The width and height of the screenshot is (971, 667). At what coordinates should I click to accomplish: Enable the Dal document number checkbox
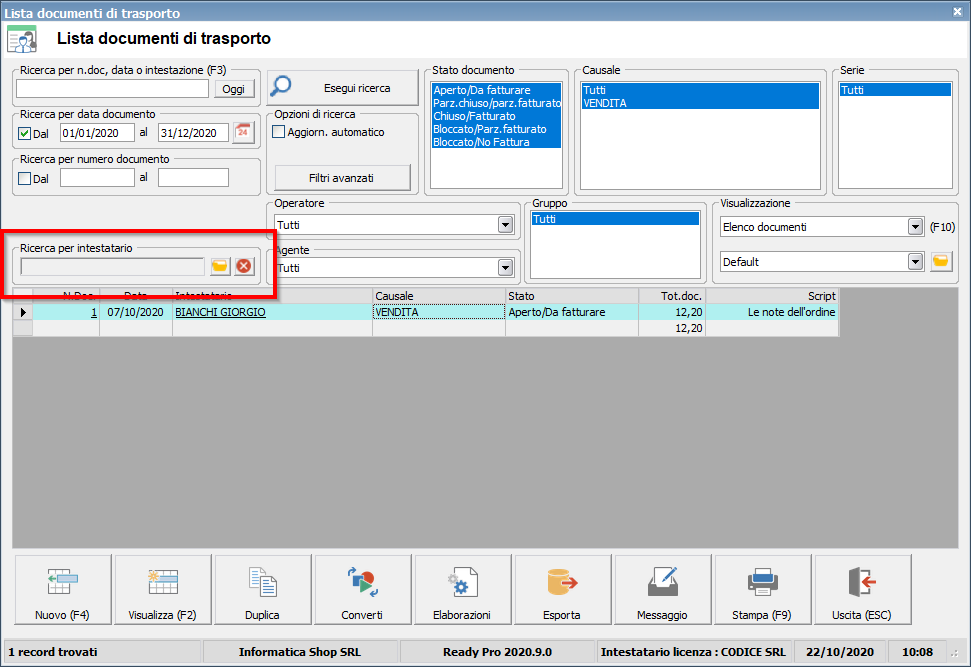pyautogui.click(x=25, y=178)
